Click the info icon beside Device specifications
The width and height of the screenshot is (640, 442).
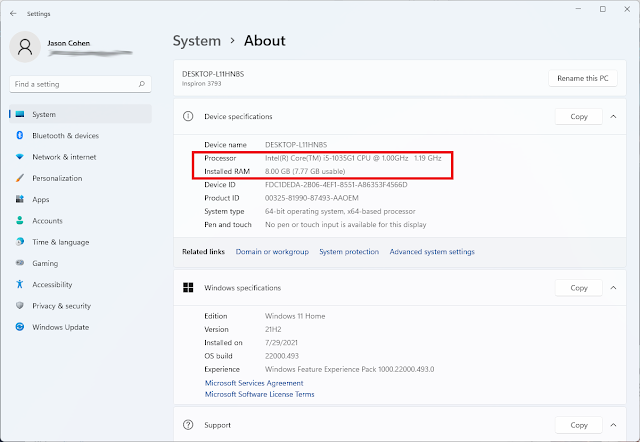[x=188, y=116]
